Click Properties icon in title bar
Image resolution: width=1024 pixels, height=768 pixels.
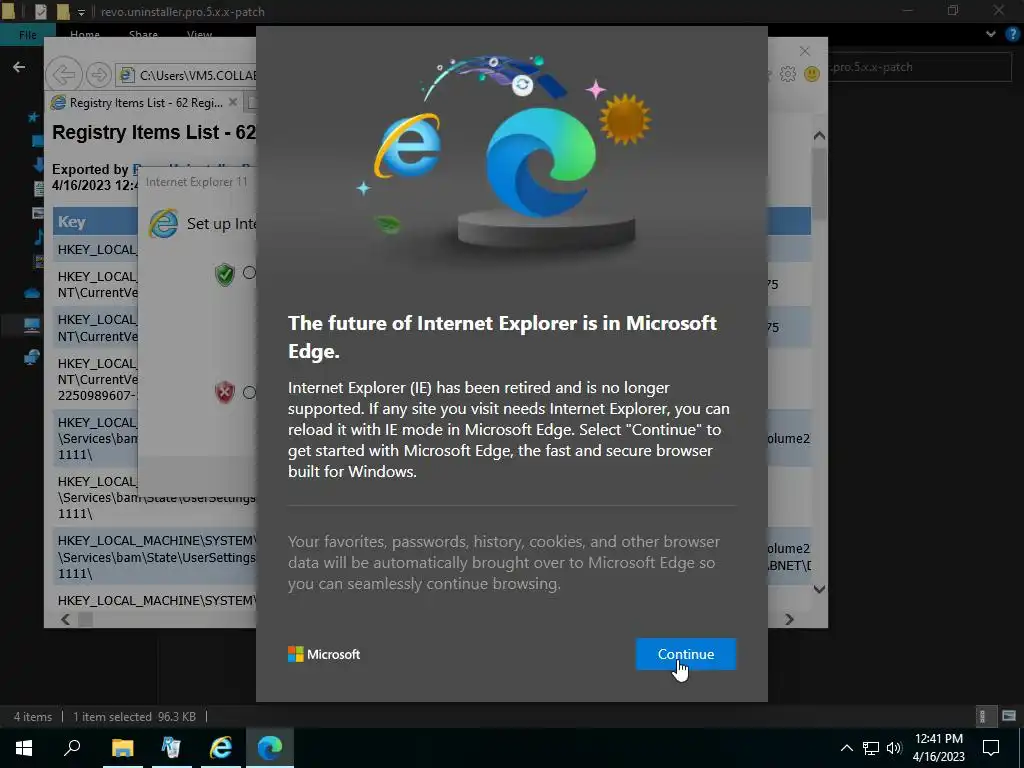40,11
